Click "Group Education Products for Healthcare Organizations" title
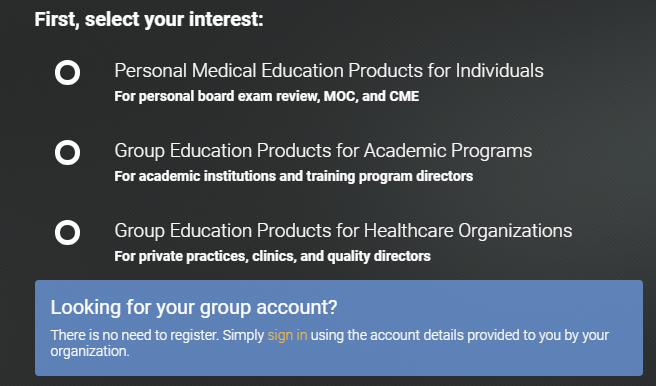 (x=343, y=231)
